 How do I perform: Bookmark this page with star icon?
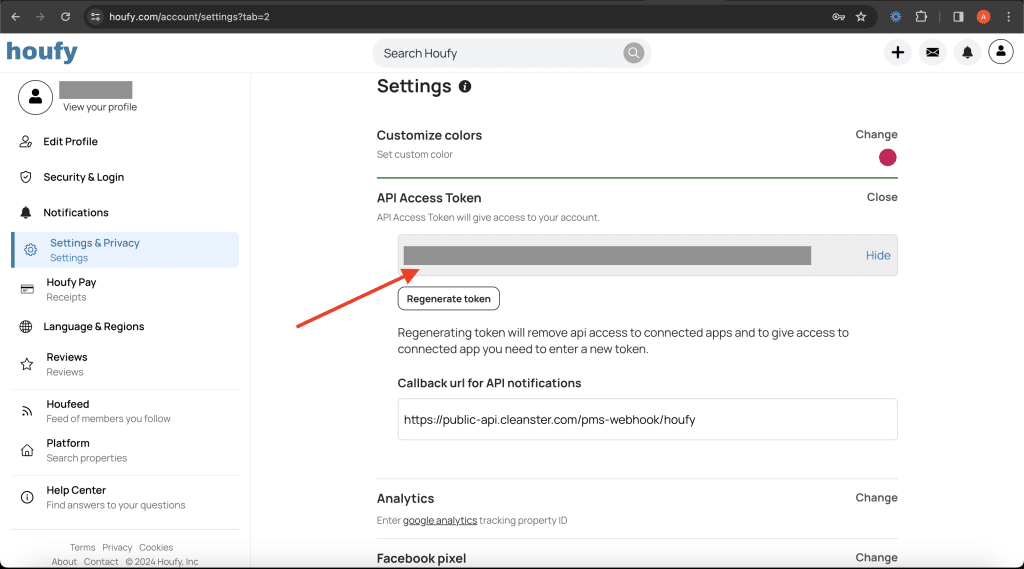click(x=861, y=17)
